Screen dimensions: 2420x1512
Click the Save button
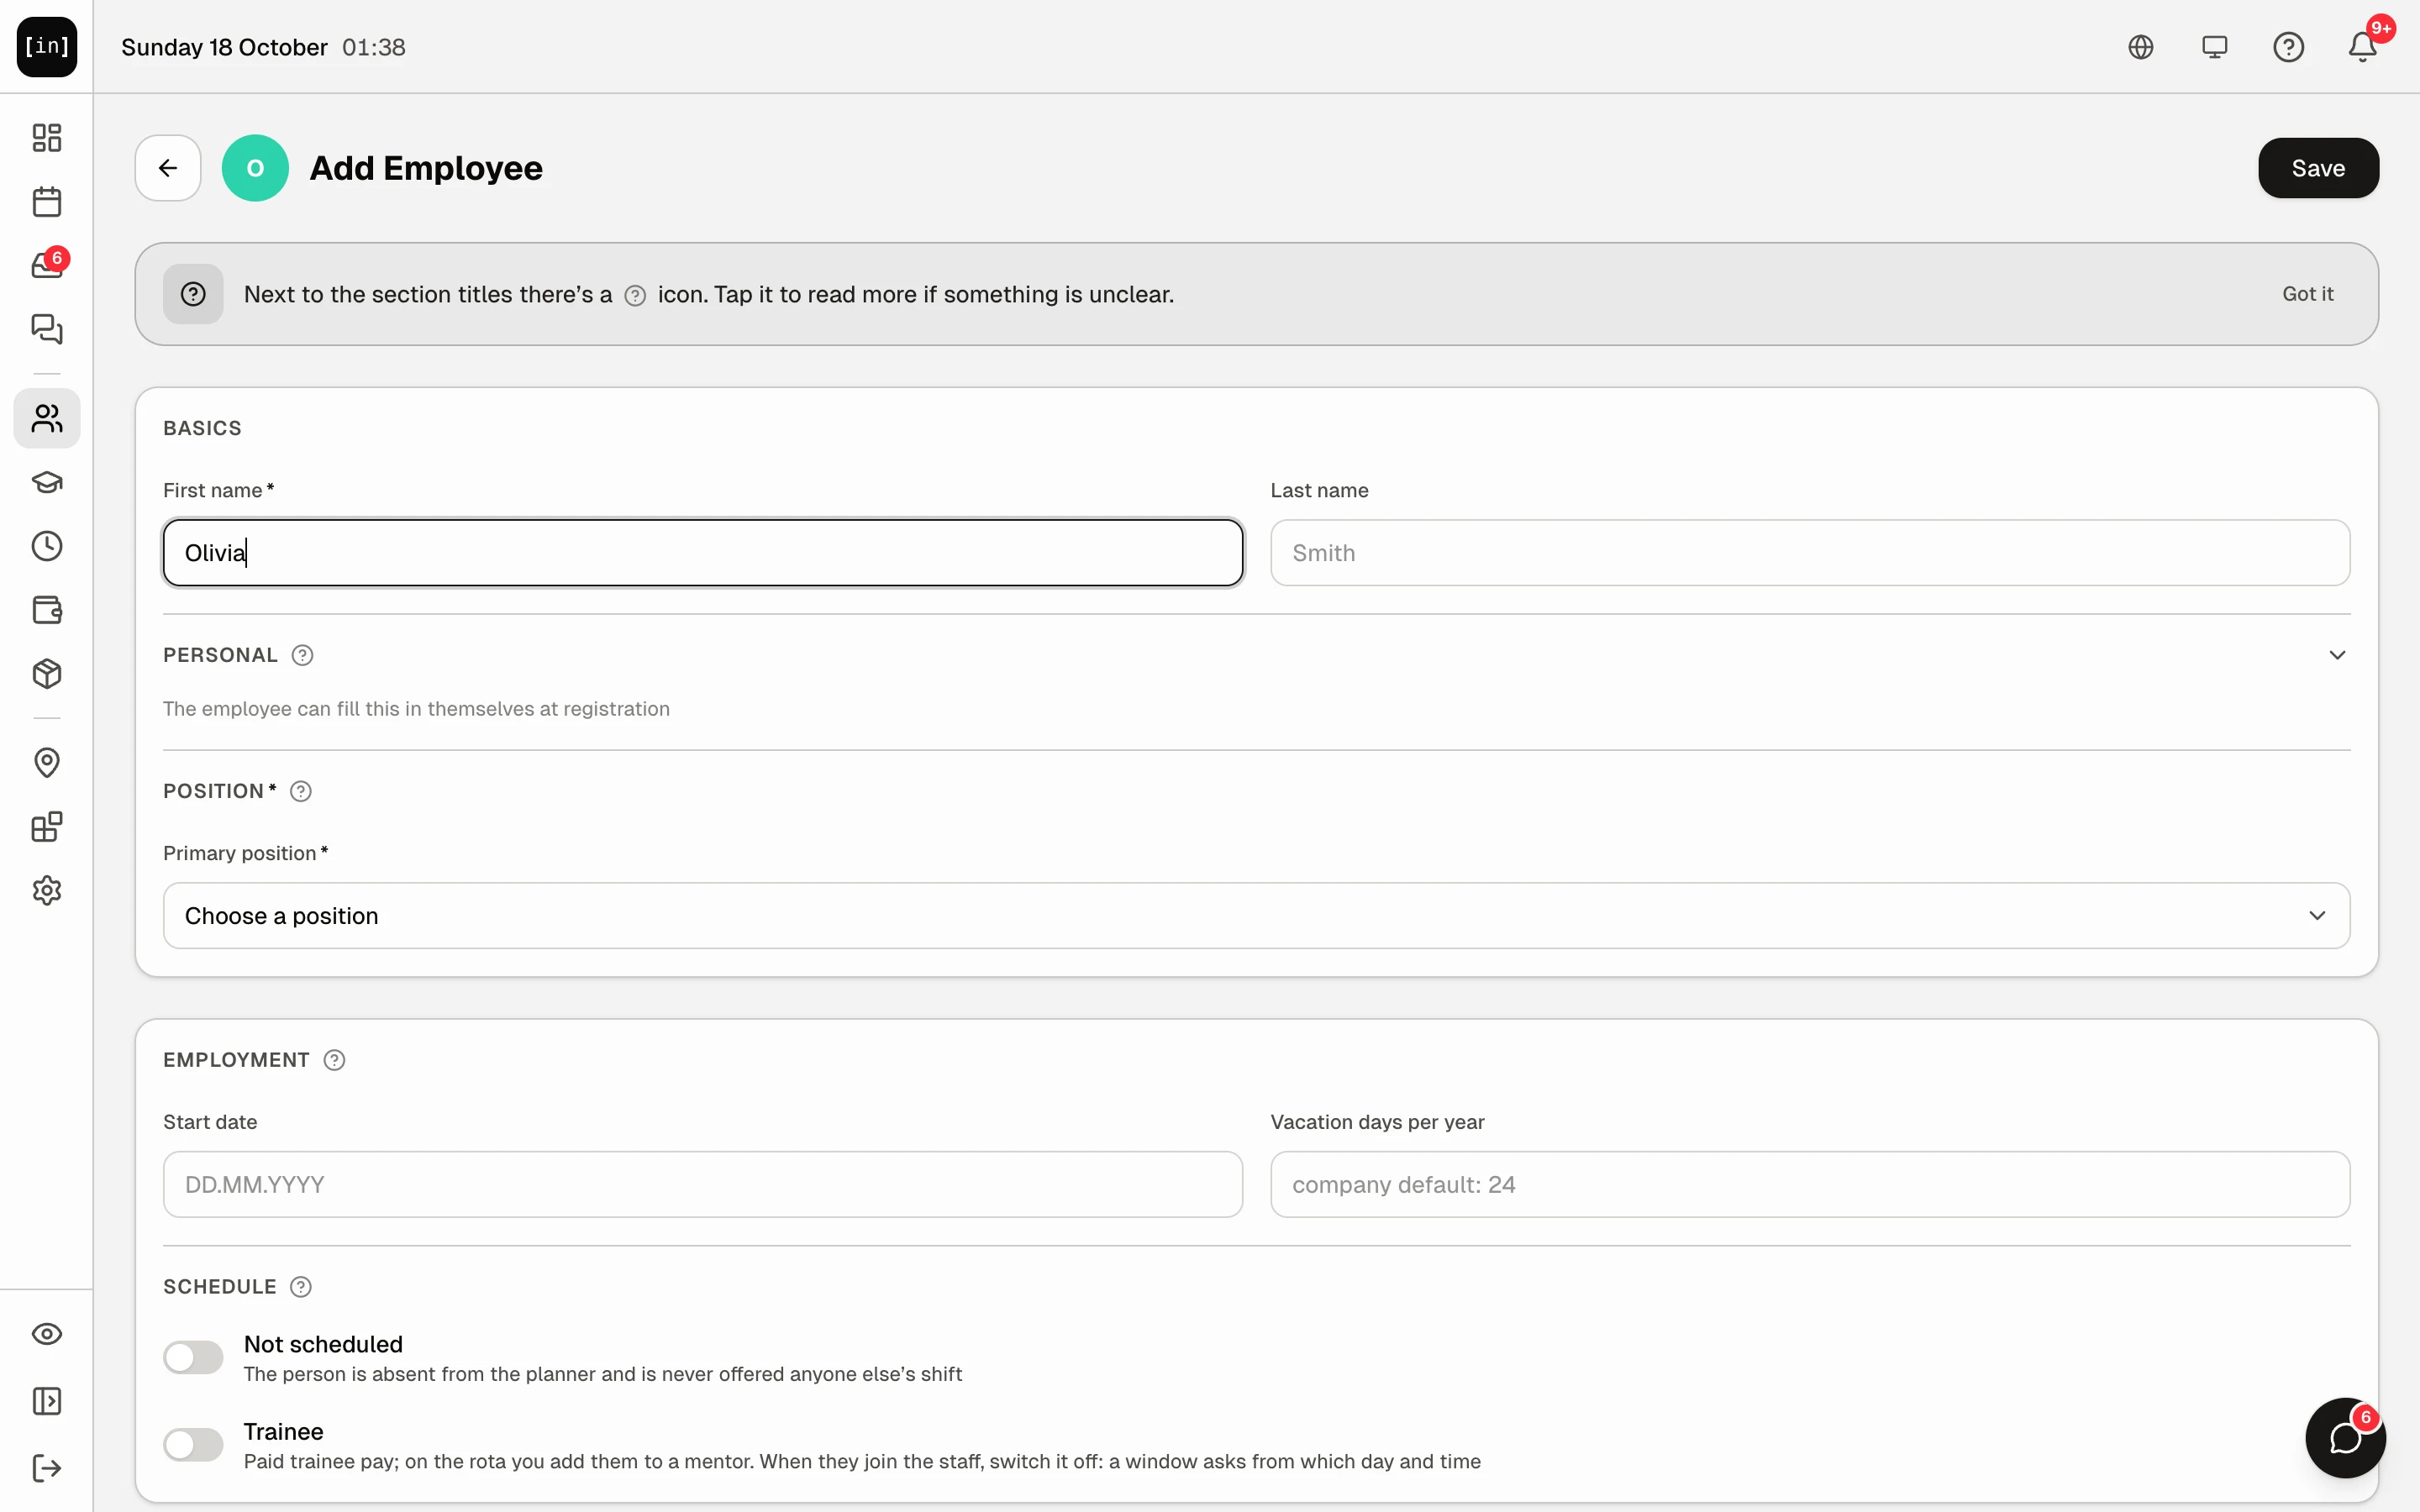pos(2318,168)
